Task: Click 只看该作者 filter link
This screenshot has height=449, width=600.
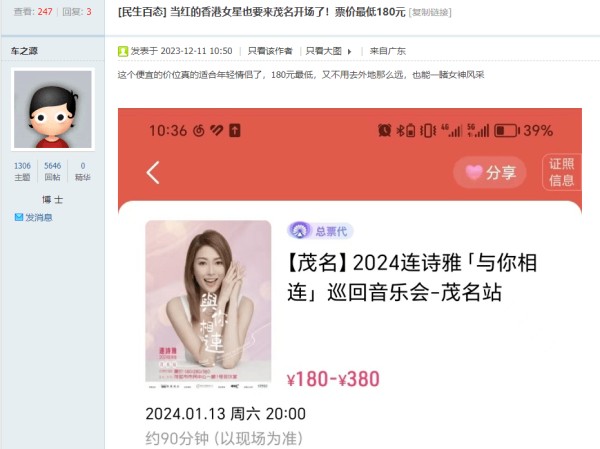Action: pos(270,51)
